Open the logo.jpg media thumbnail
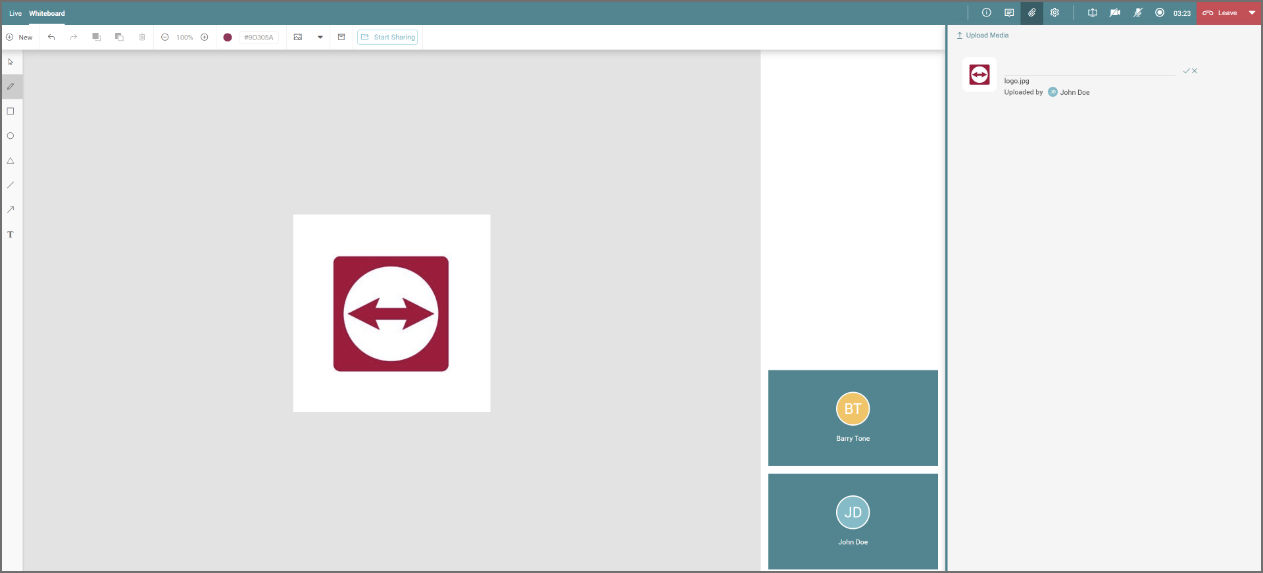The width and height of the screenshot is (1263, 573). (x=980, y=75)
